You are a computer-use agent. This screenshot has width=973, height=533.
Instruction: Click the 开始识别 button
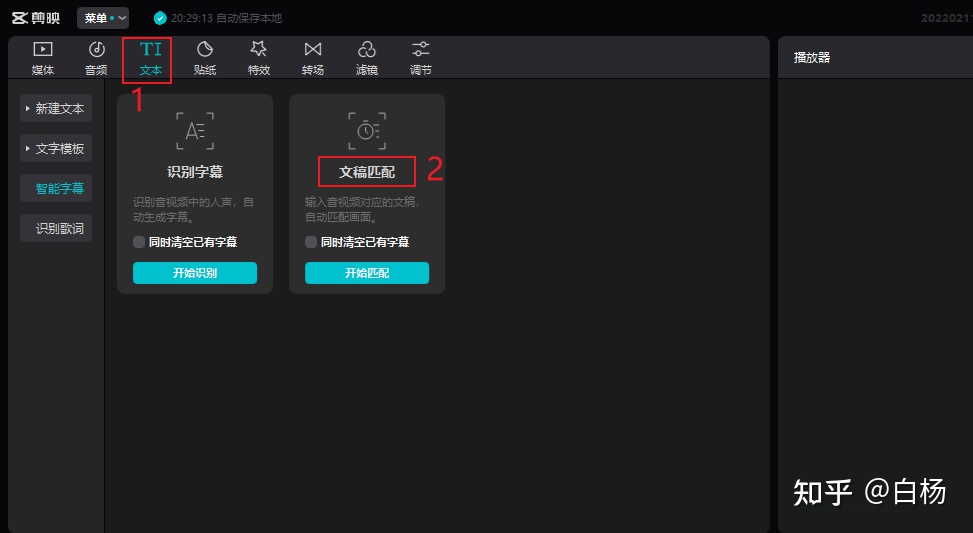tap(195, 273)
